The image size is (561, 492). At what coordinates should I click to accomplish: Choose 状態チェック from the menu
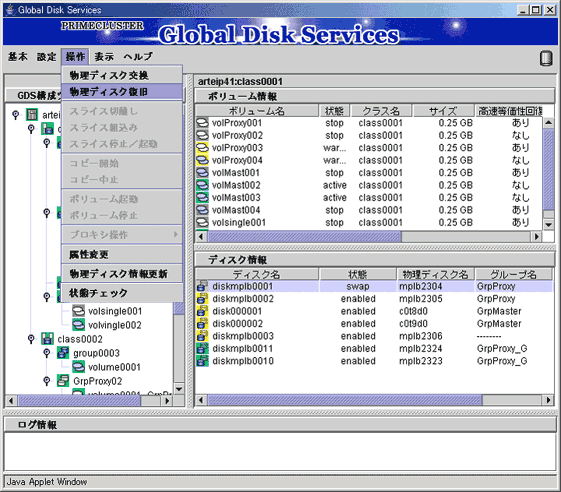pos(122,293)
